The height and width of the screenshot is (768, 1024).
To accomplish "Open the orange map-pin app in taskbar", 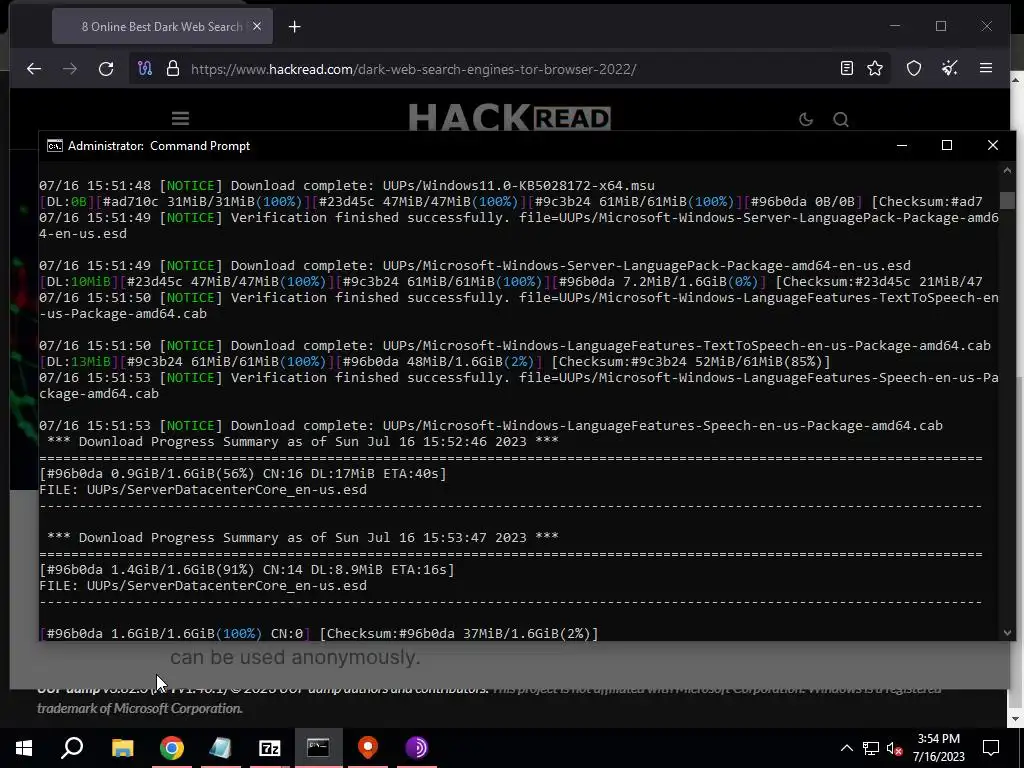I will (368, 748).
